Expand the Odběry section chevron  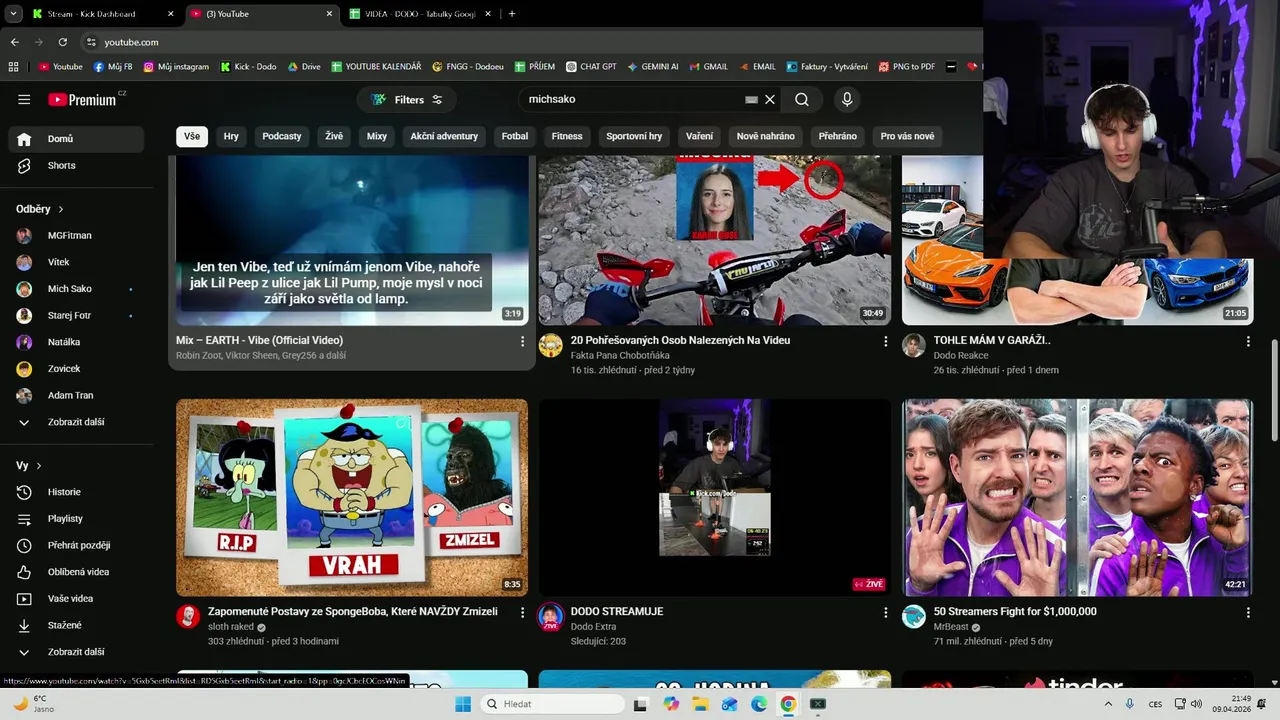coord(61,209)
